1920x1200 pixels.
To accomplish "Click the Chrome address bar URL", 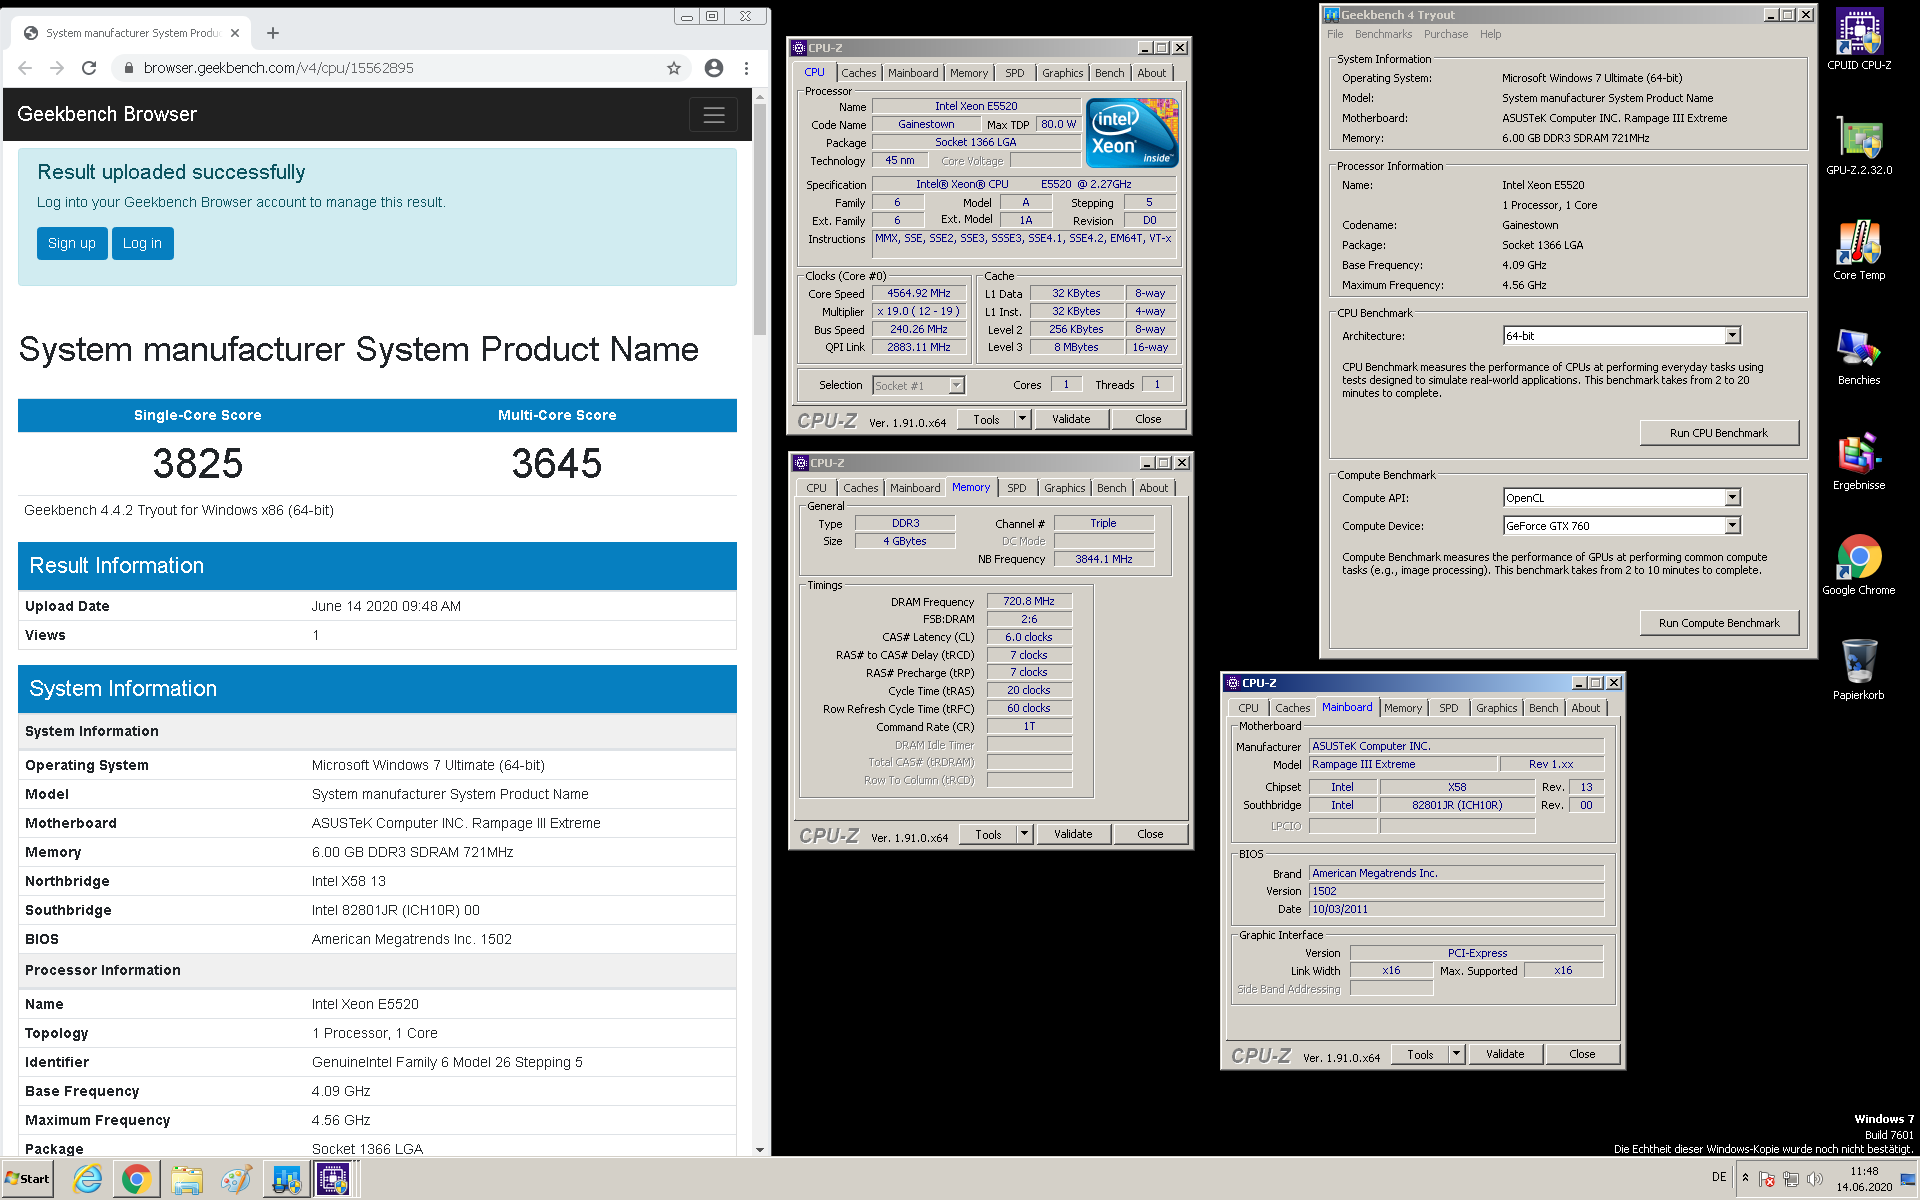I will tap(278, 68).
